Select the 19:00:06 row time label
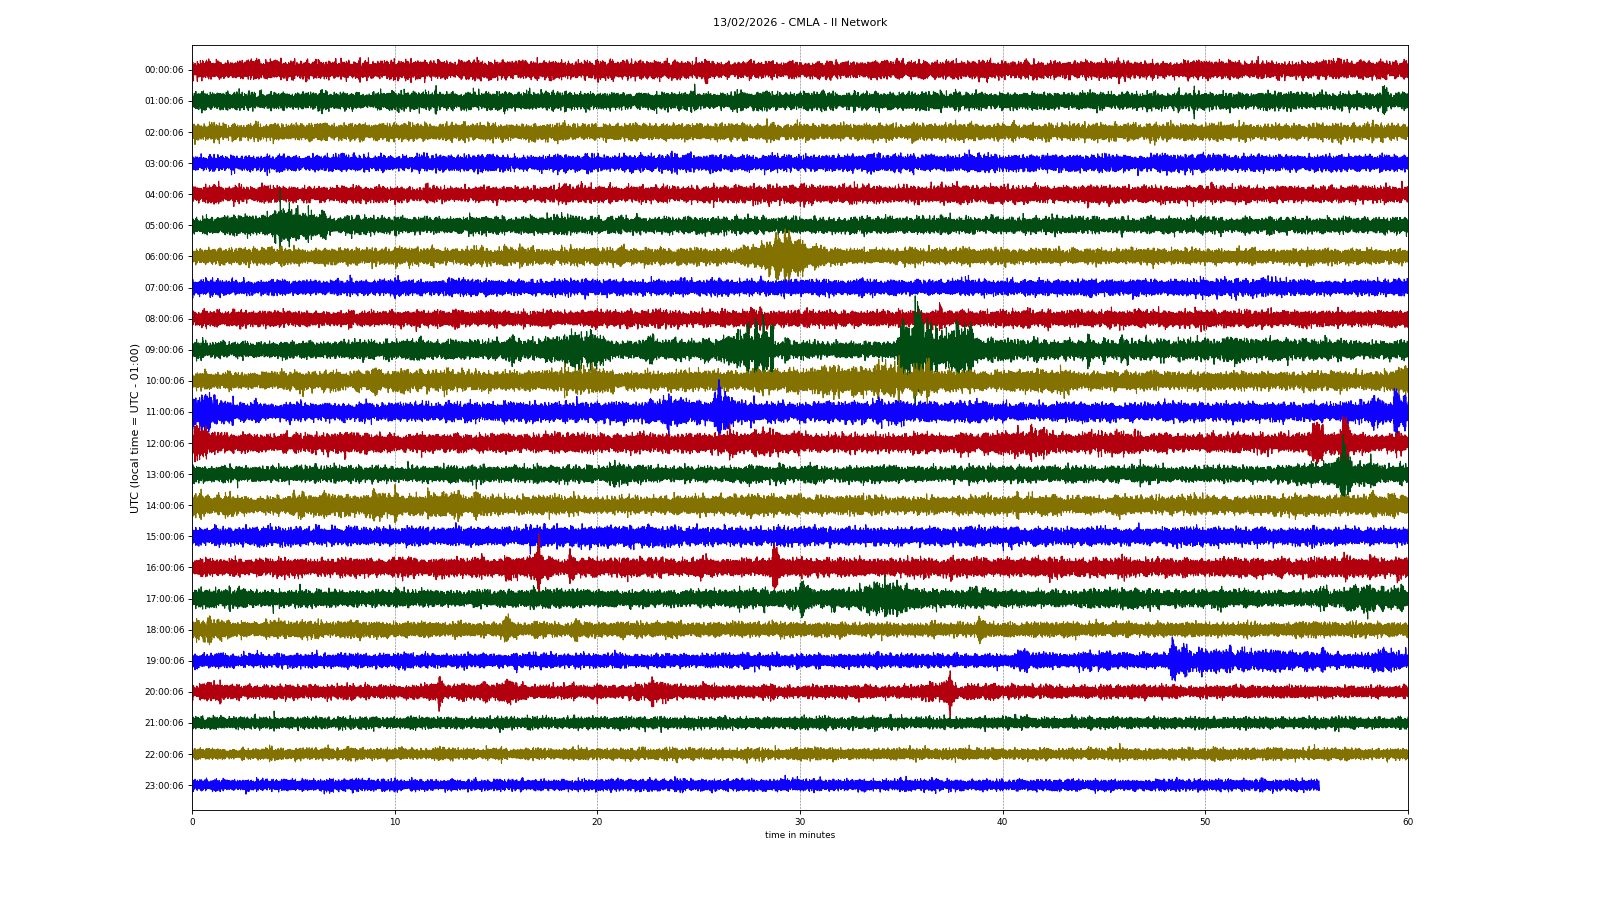The height and width of the screenshot is (900, 1600). 164,661
